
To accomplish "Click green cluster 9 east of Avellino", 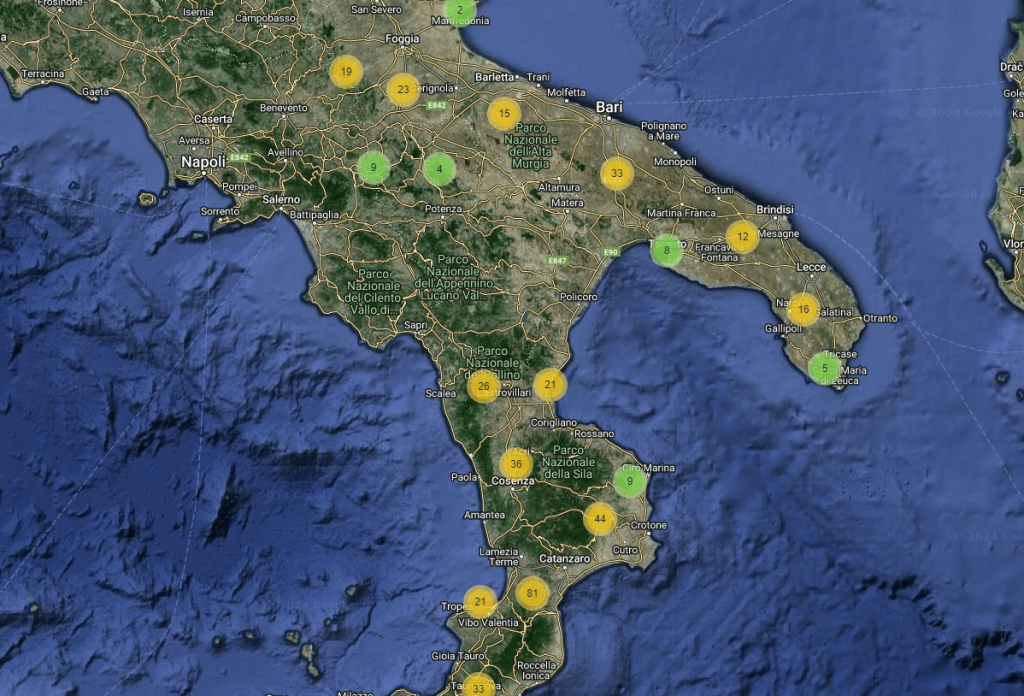I will (x=373, y=167).
